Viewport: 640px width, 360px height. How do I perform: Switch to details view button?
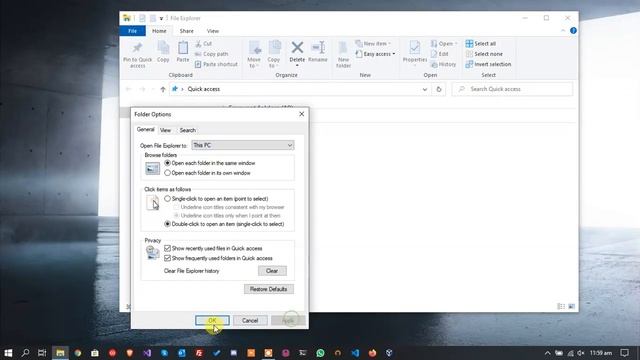tap(561, 306)
